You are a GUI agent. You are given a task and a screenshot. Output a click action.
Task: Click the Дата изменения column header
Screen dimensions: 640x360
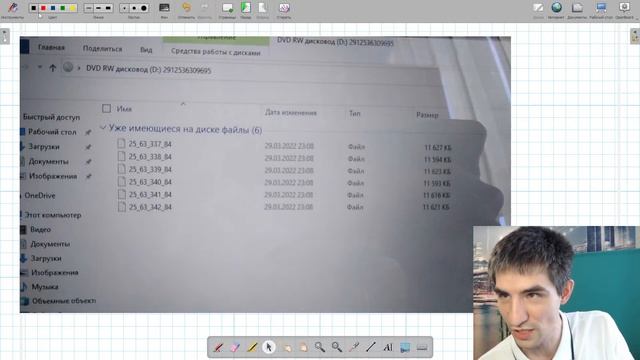tap(291, 113)
